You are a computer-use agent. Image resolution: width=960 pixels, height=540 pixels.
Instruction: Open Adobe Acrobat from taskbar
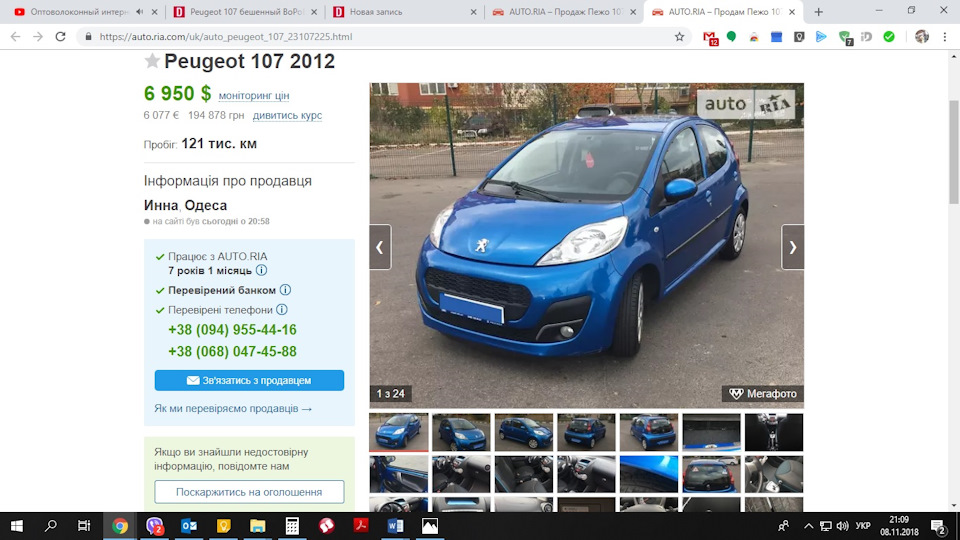[x=361, y=526]
